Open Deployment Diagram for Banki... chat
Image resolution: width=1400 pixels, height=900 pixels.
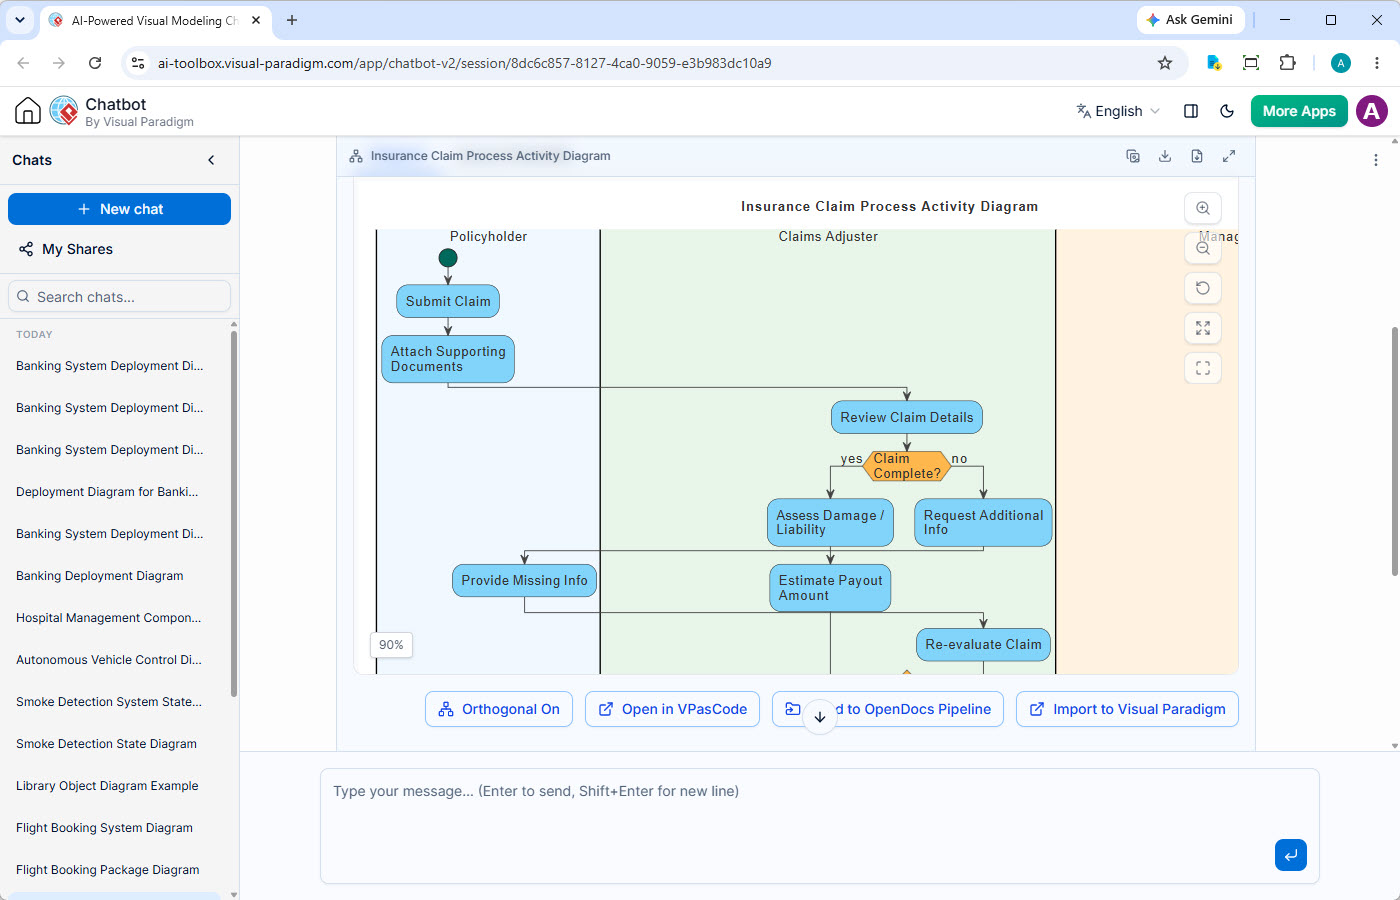coord(107,492)
